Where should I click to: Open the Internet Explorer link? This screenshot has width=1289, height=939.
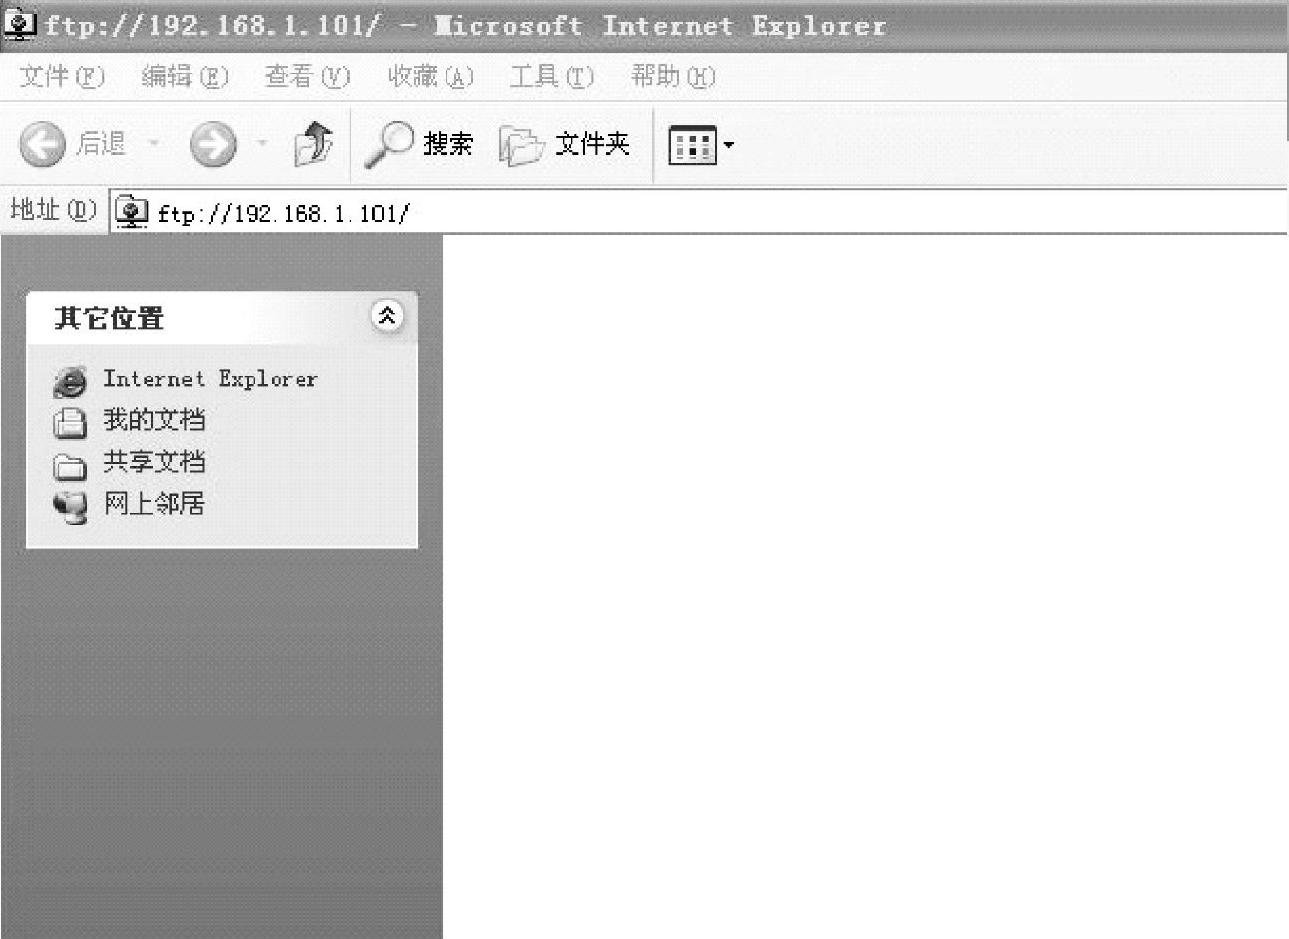210,379
